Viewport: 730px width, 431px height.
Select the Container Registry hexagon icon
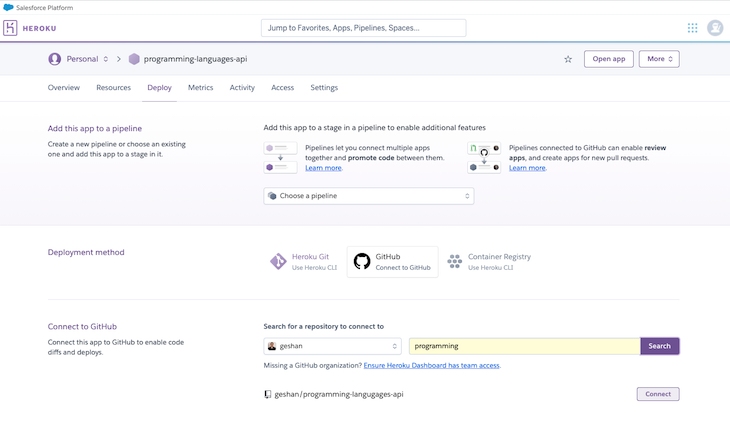455,262
